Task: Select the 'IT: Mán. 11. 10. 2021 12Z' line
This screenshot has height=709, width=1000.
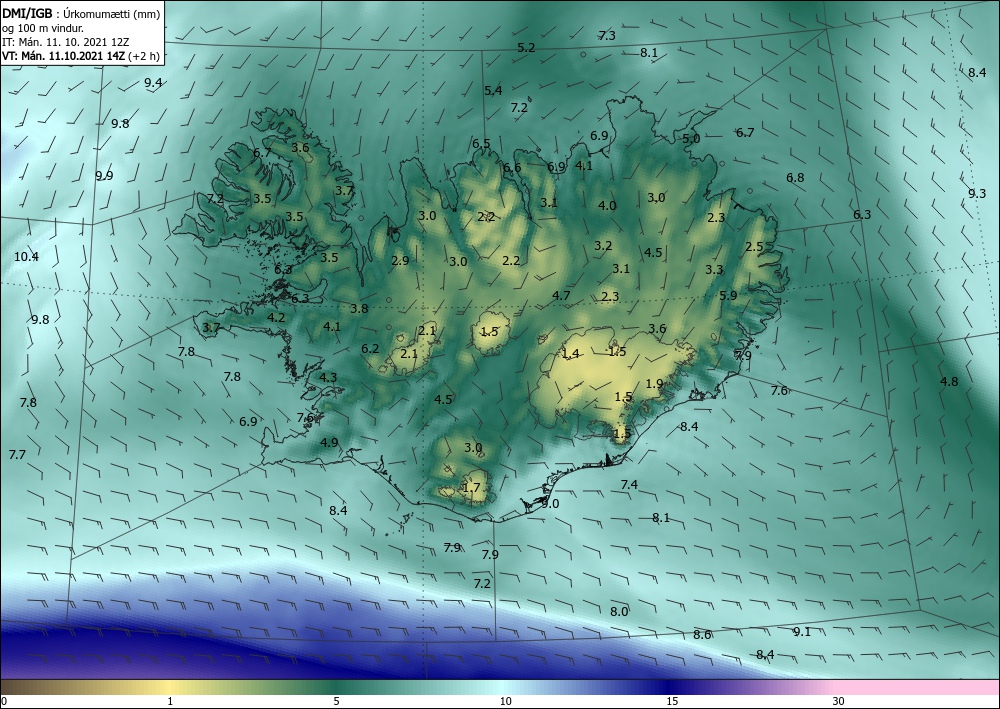Action: pyautogui.click(x=65, y=42)
